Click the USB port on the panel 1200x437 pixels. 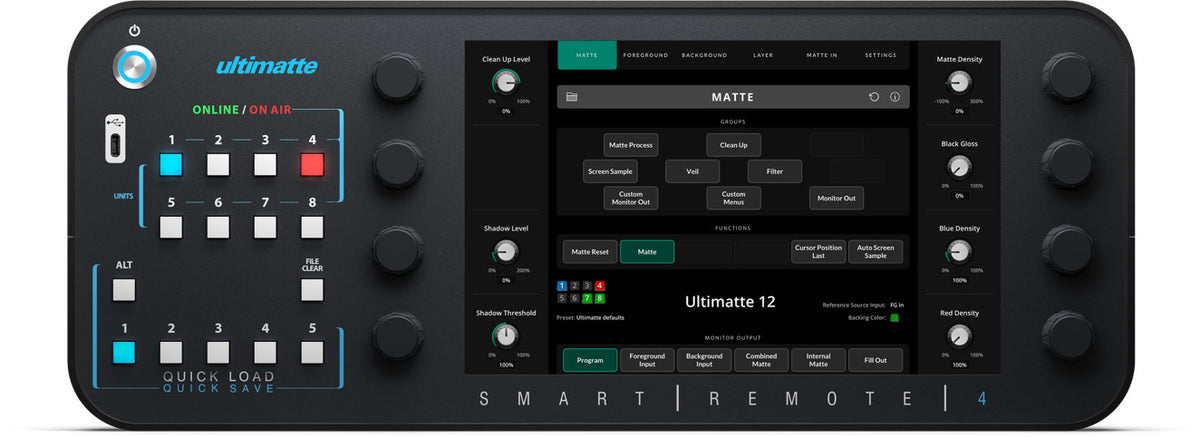click(x=116, y=140)
